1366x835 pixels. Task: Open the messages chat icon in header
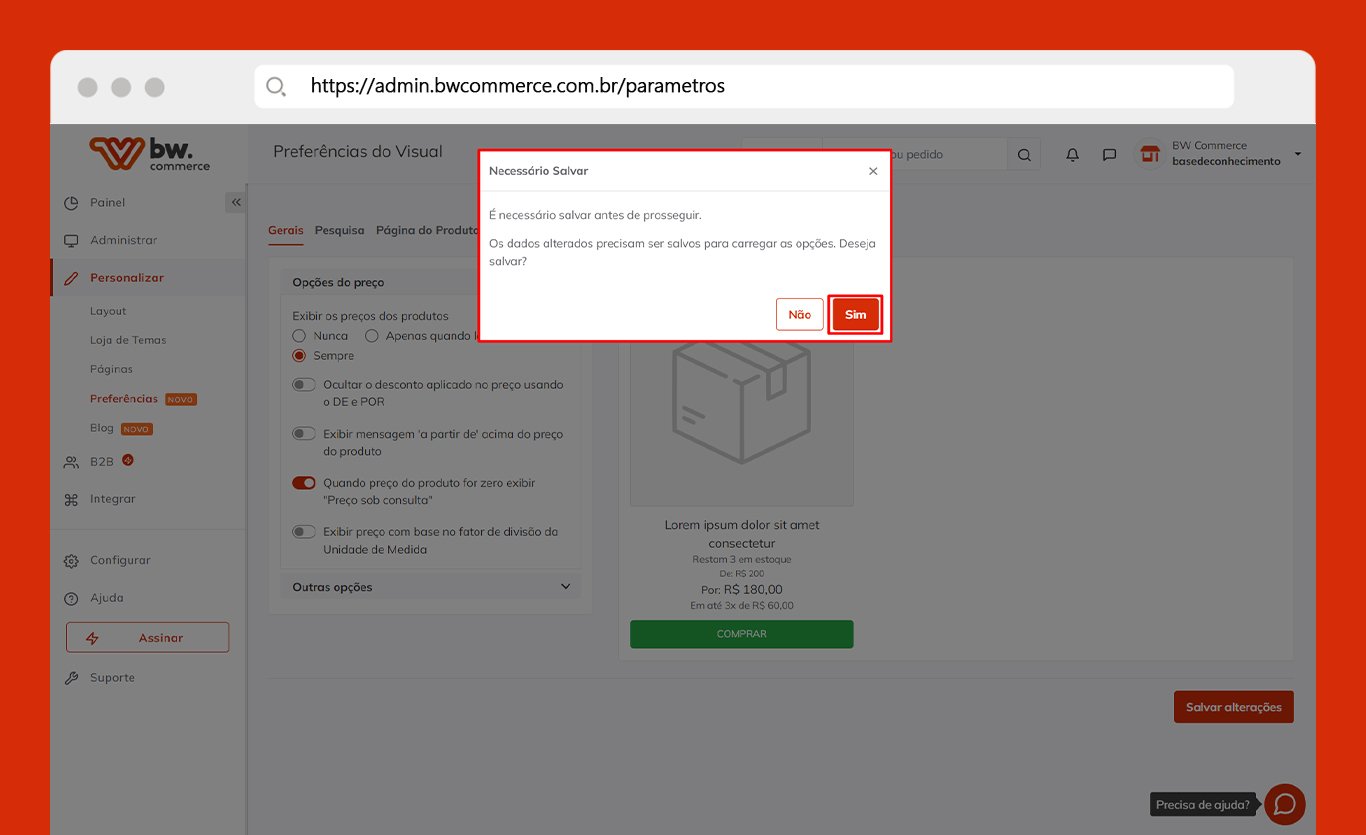pos(1109,155)
